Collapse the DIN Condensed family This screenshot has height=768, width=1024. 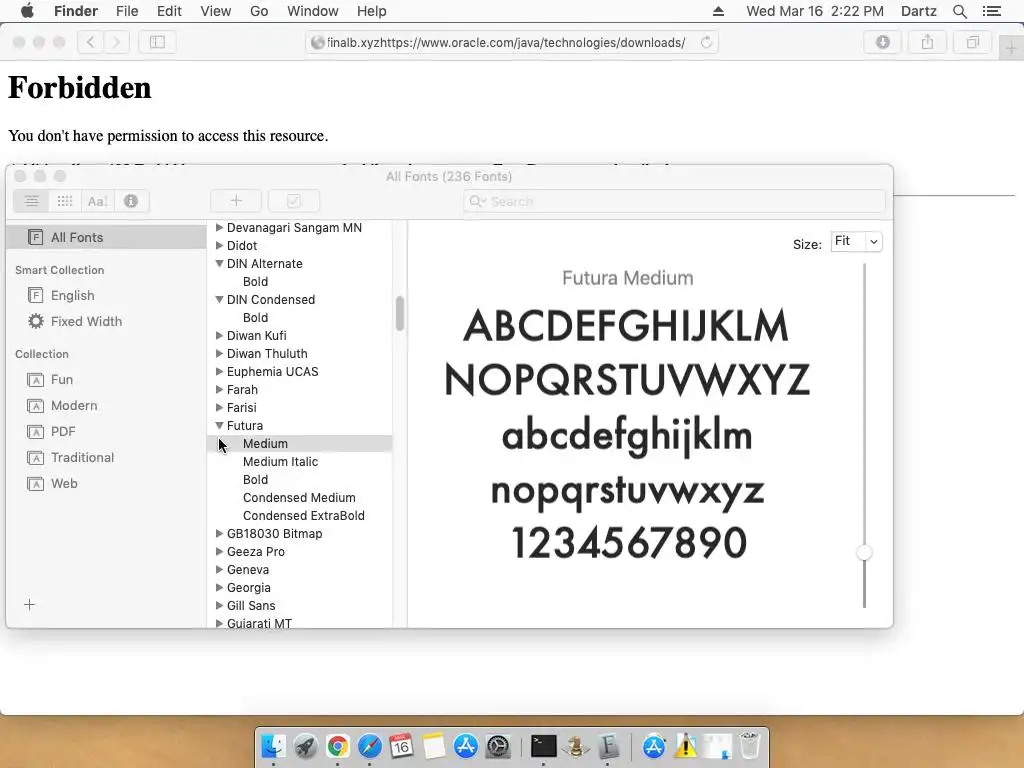(x=219, y=299)
